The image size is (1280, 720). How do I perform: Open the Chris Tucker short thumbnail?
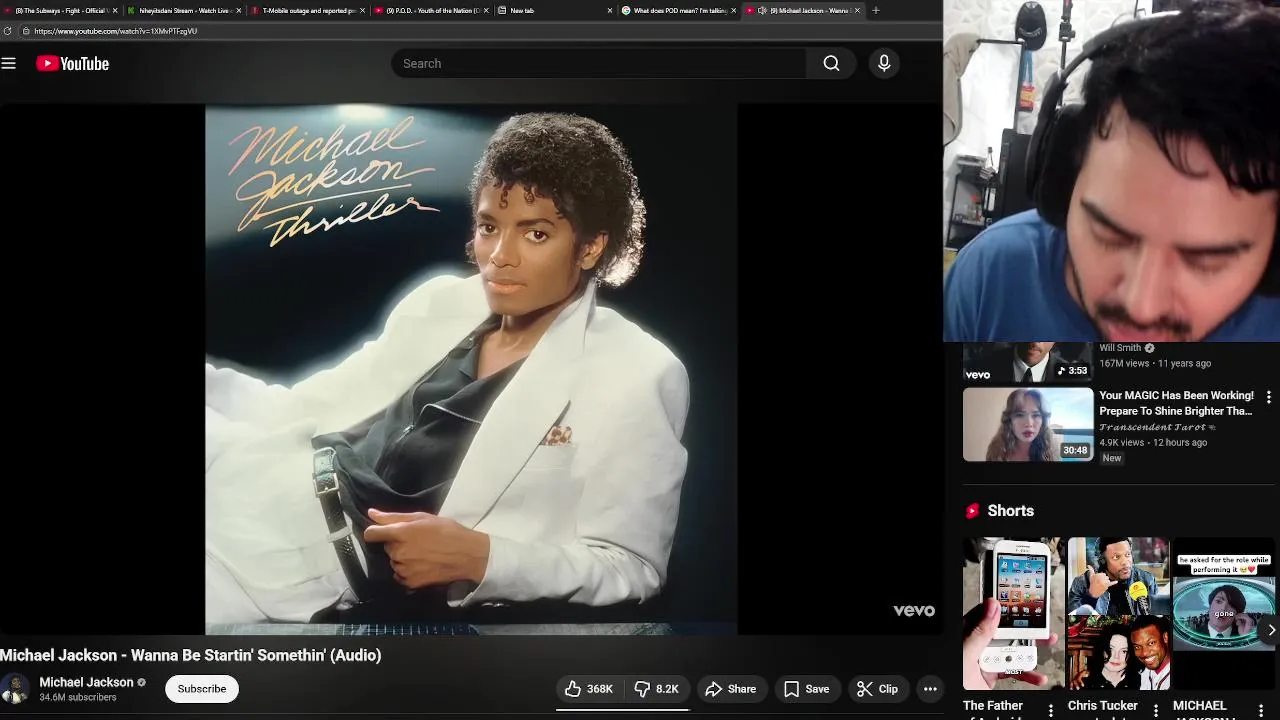click(x=1118, y=613)
